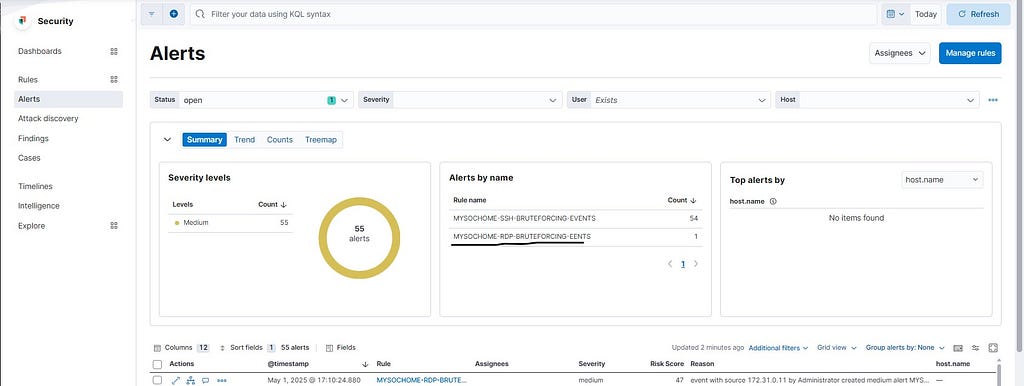1024x386 pixels.
Task: Click the KQL filter search field
Action: 533,14
